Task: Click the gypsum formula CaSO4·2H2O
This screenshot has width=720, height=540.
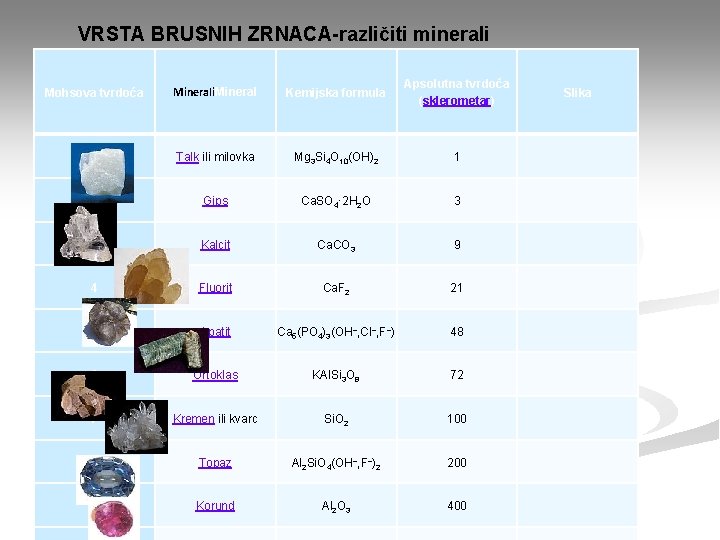Action: coord(336,201)
